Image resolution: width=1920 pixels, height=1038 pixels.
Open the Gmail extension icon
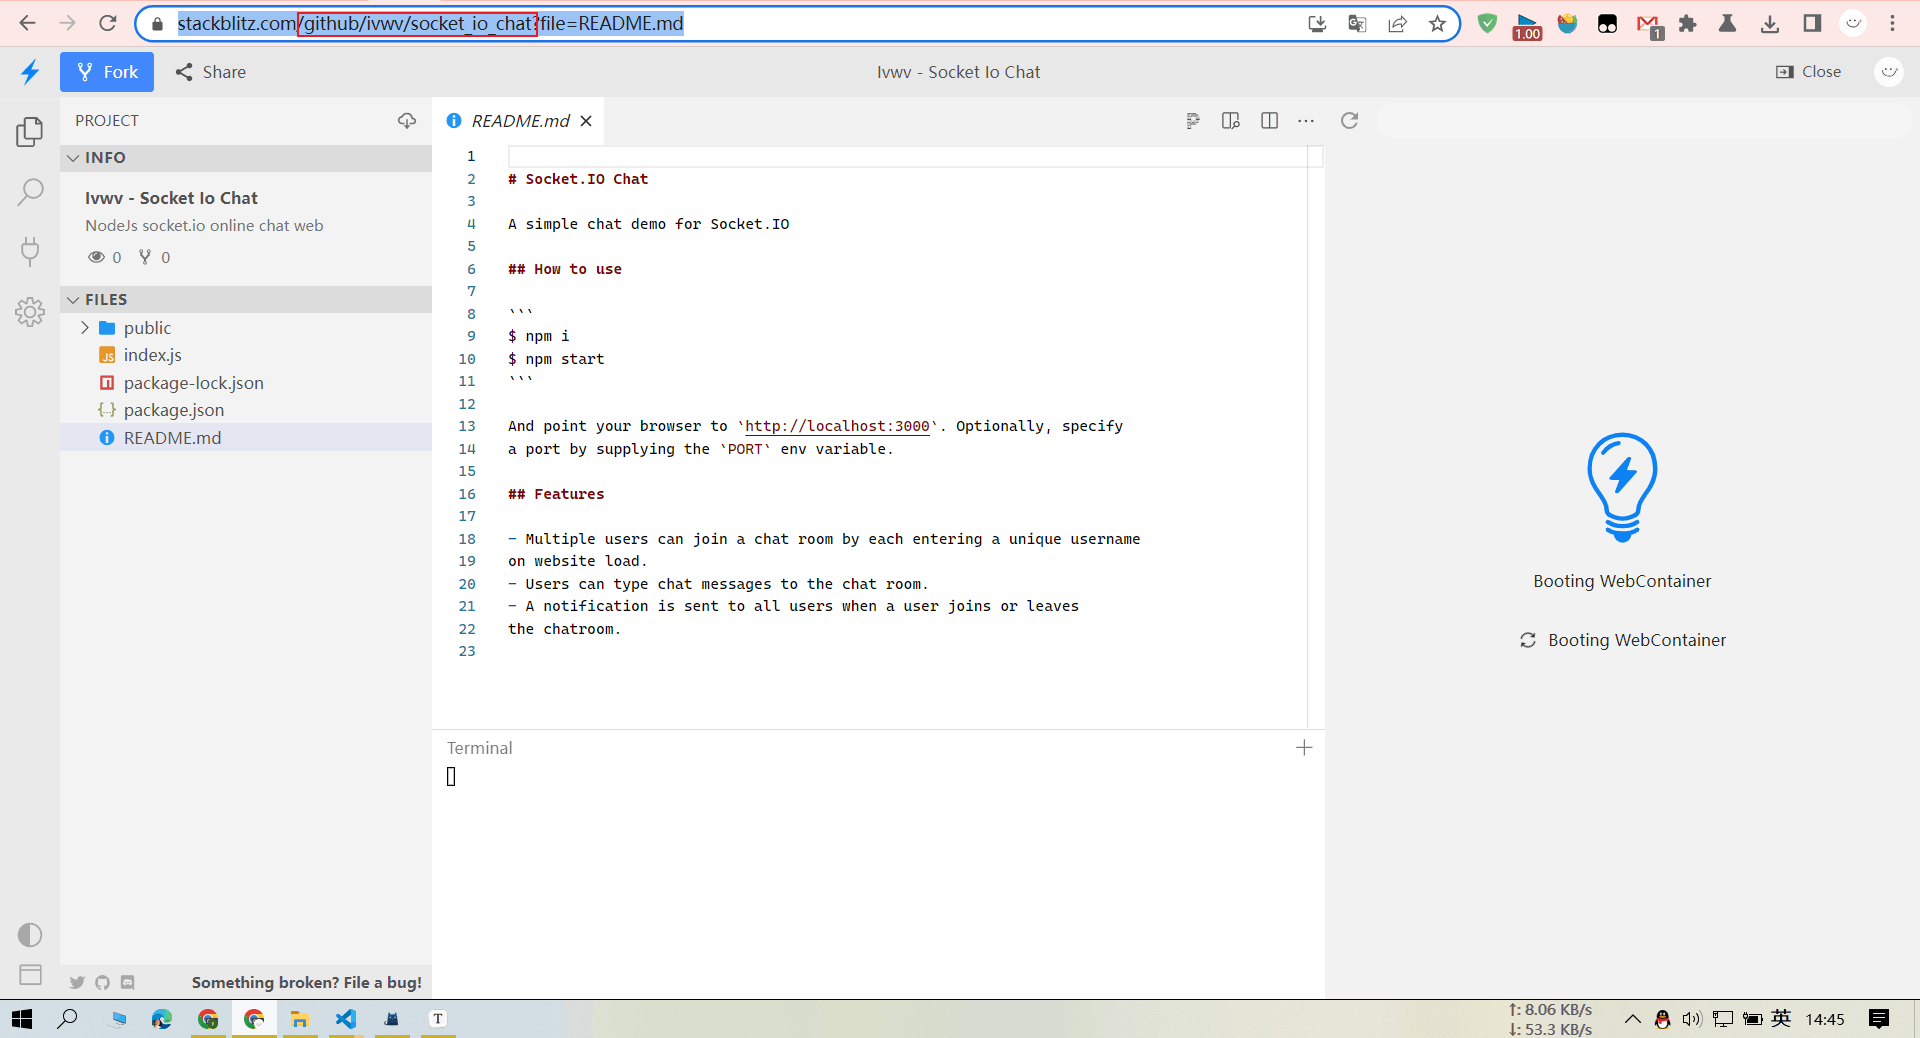pyautogui.click(x=1648, y=25)
